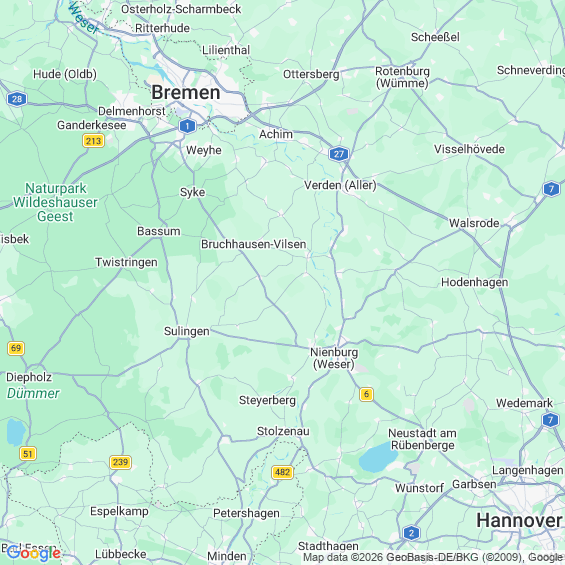Click the 482 road shield near Stolzenau

(x=282, y=472)
